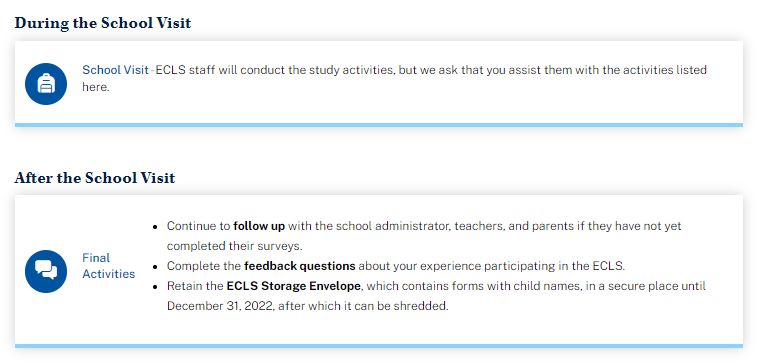
Task: Click the During the School Visit heading
Action: pos(103,23)
